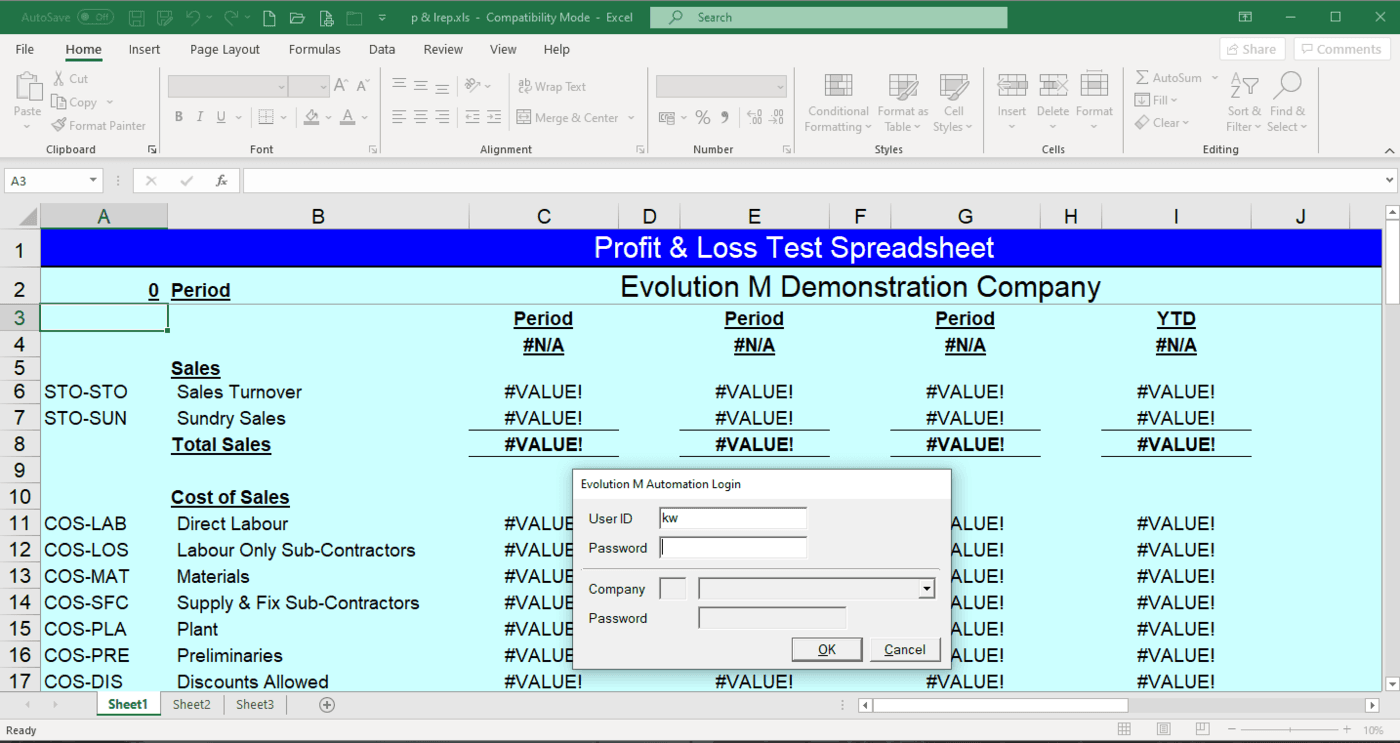
Task: Click the Increase Indent icon
Action: tap(495, 117)
